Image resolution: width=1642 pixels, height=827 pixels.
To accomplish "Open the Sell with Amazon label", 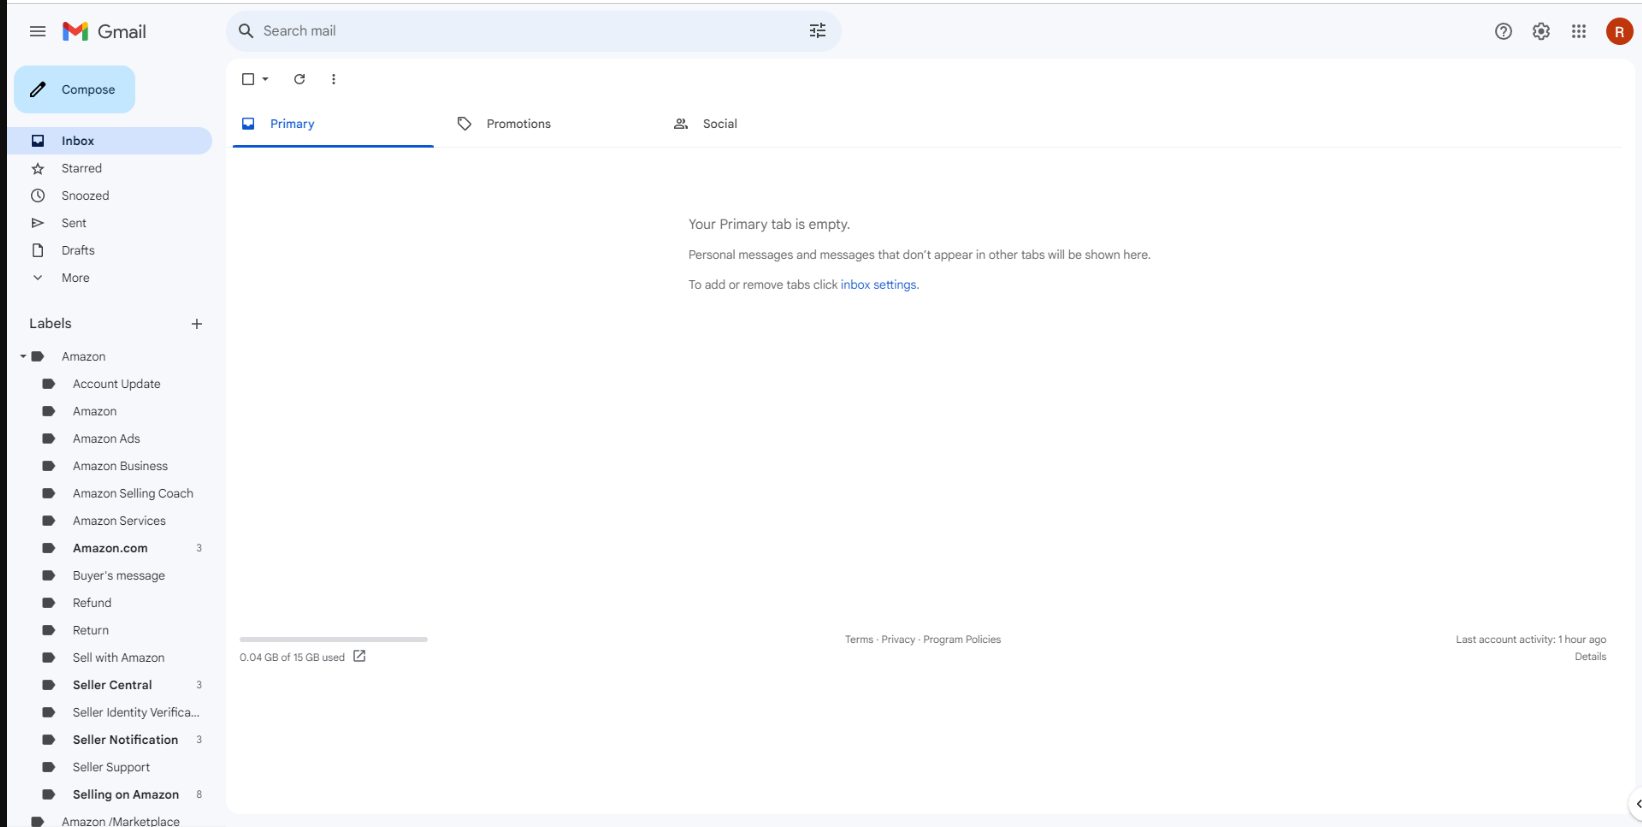I will tap(118, 658).
